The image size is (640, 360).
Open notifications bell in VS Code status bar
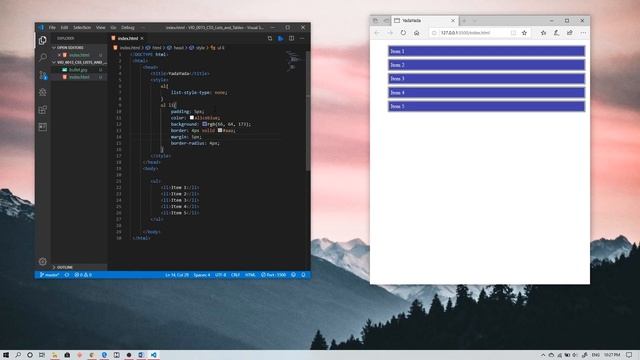[303, 275]
